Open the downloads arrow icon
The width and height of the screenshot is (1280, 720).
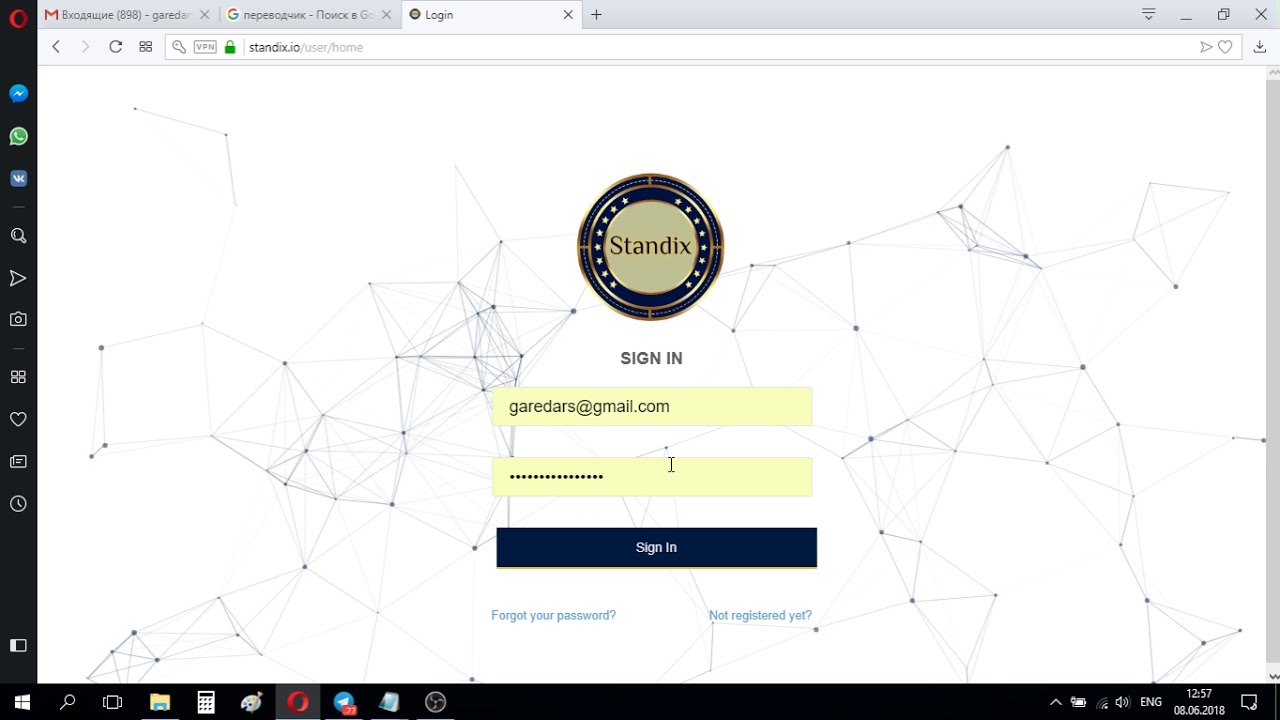click(x=1259, y=47)
